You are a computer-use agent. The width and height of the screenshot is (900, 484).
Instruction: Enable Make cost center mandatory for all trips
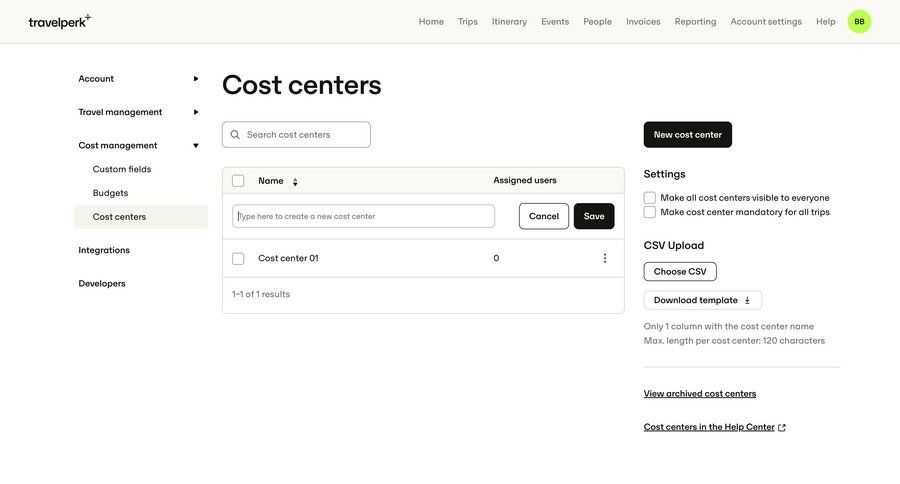click(x=650, y=212)
